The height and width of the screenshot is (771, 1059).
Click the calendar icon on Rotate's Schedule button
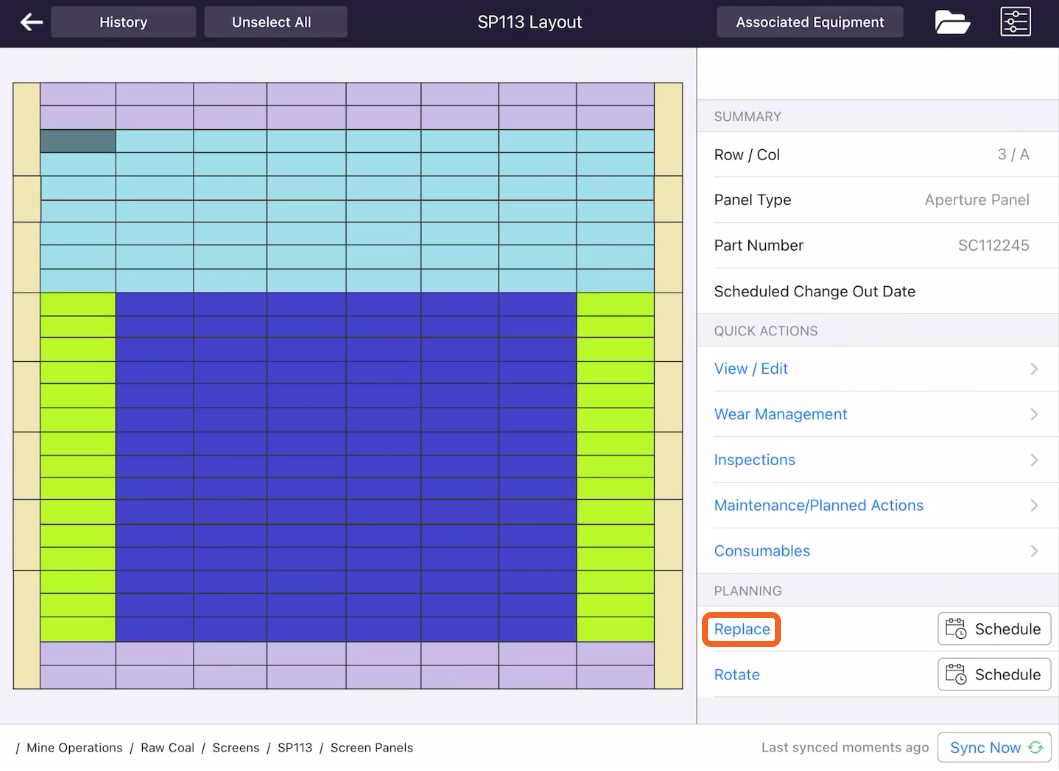click(x=955, y=674)
